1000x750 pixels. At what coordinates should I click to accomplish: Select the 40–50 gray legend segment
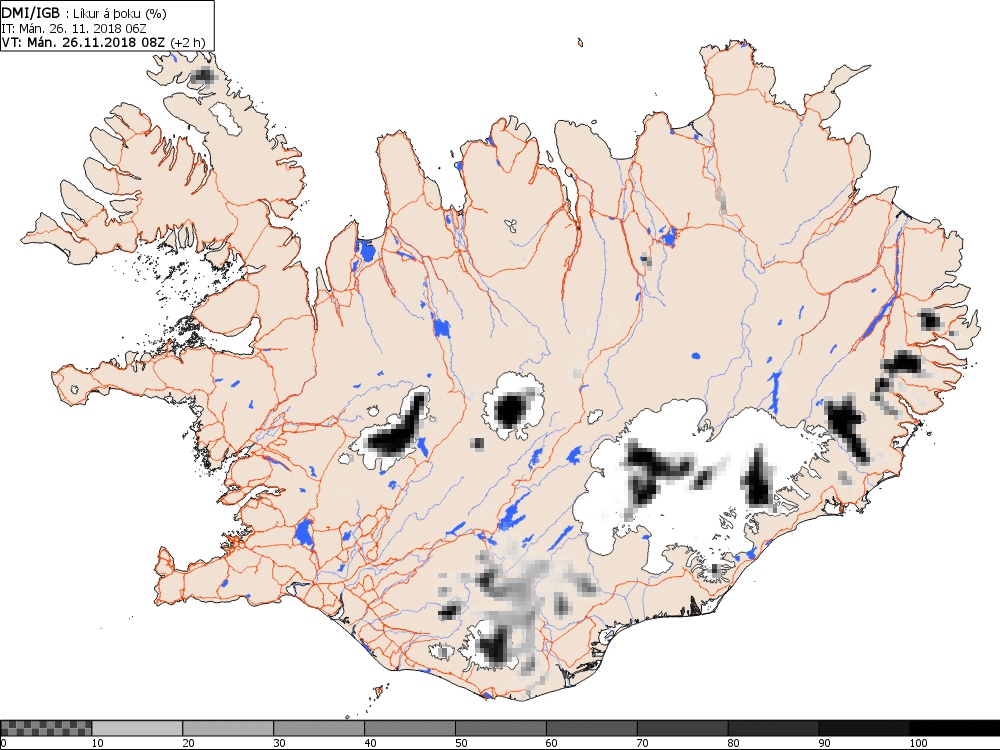[x=409, y=728]
